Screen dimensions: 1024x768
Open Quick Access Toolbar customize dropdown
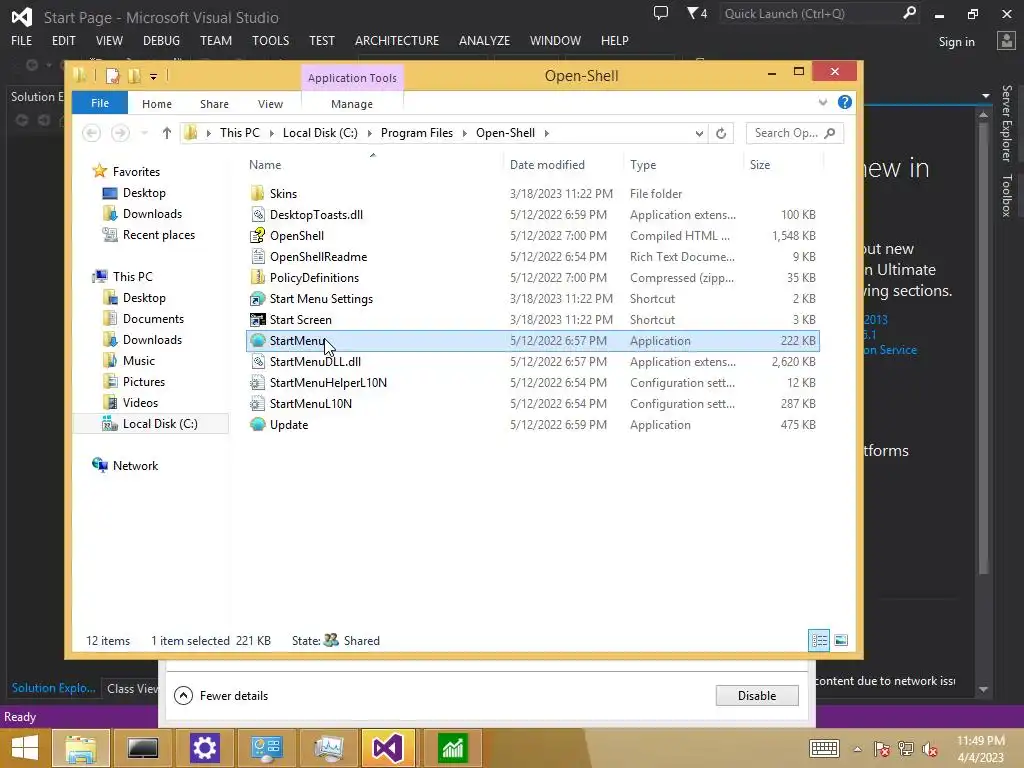(x=153, y=76)
